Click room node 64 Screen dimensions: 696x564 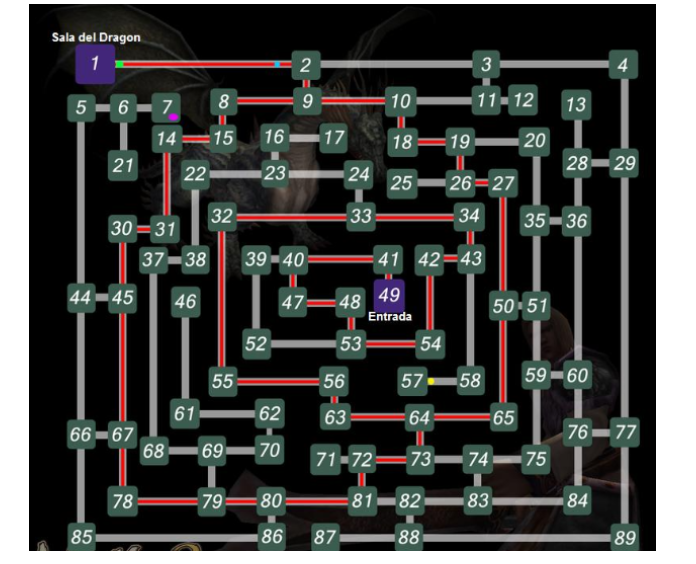(x=420, y=417)
